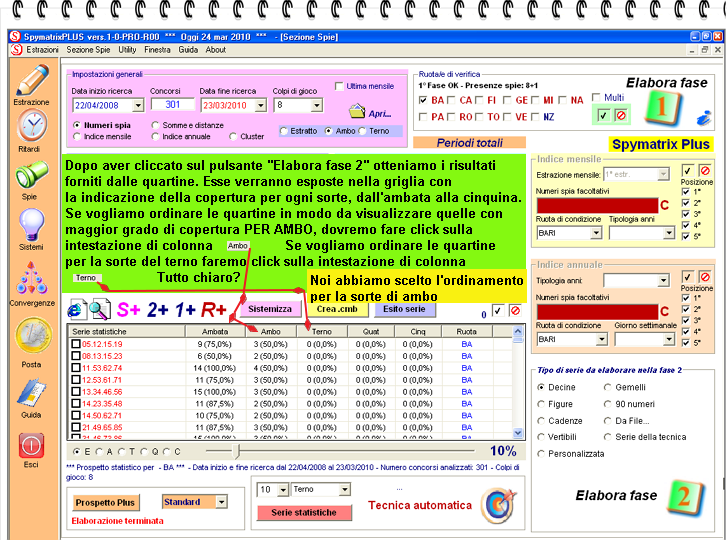Click the red Serie statistiche button
This screenshot has height=540, width=727.
(x=304, y=513)
